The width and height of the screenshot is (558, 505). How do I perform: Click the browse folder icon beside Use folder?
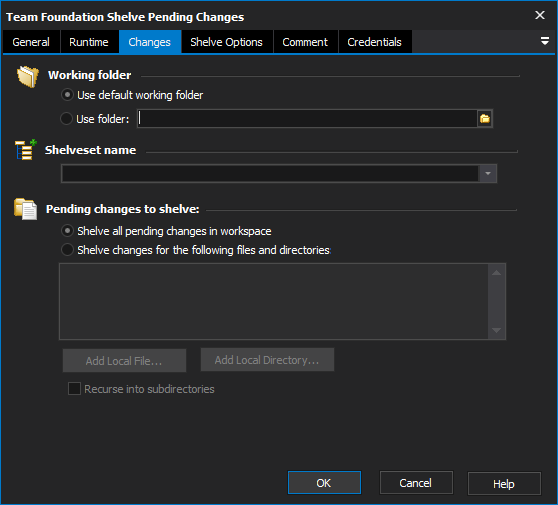click(485, 119)
